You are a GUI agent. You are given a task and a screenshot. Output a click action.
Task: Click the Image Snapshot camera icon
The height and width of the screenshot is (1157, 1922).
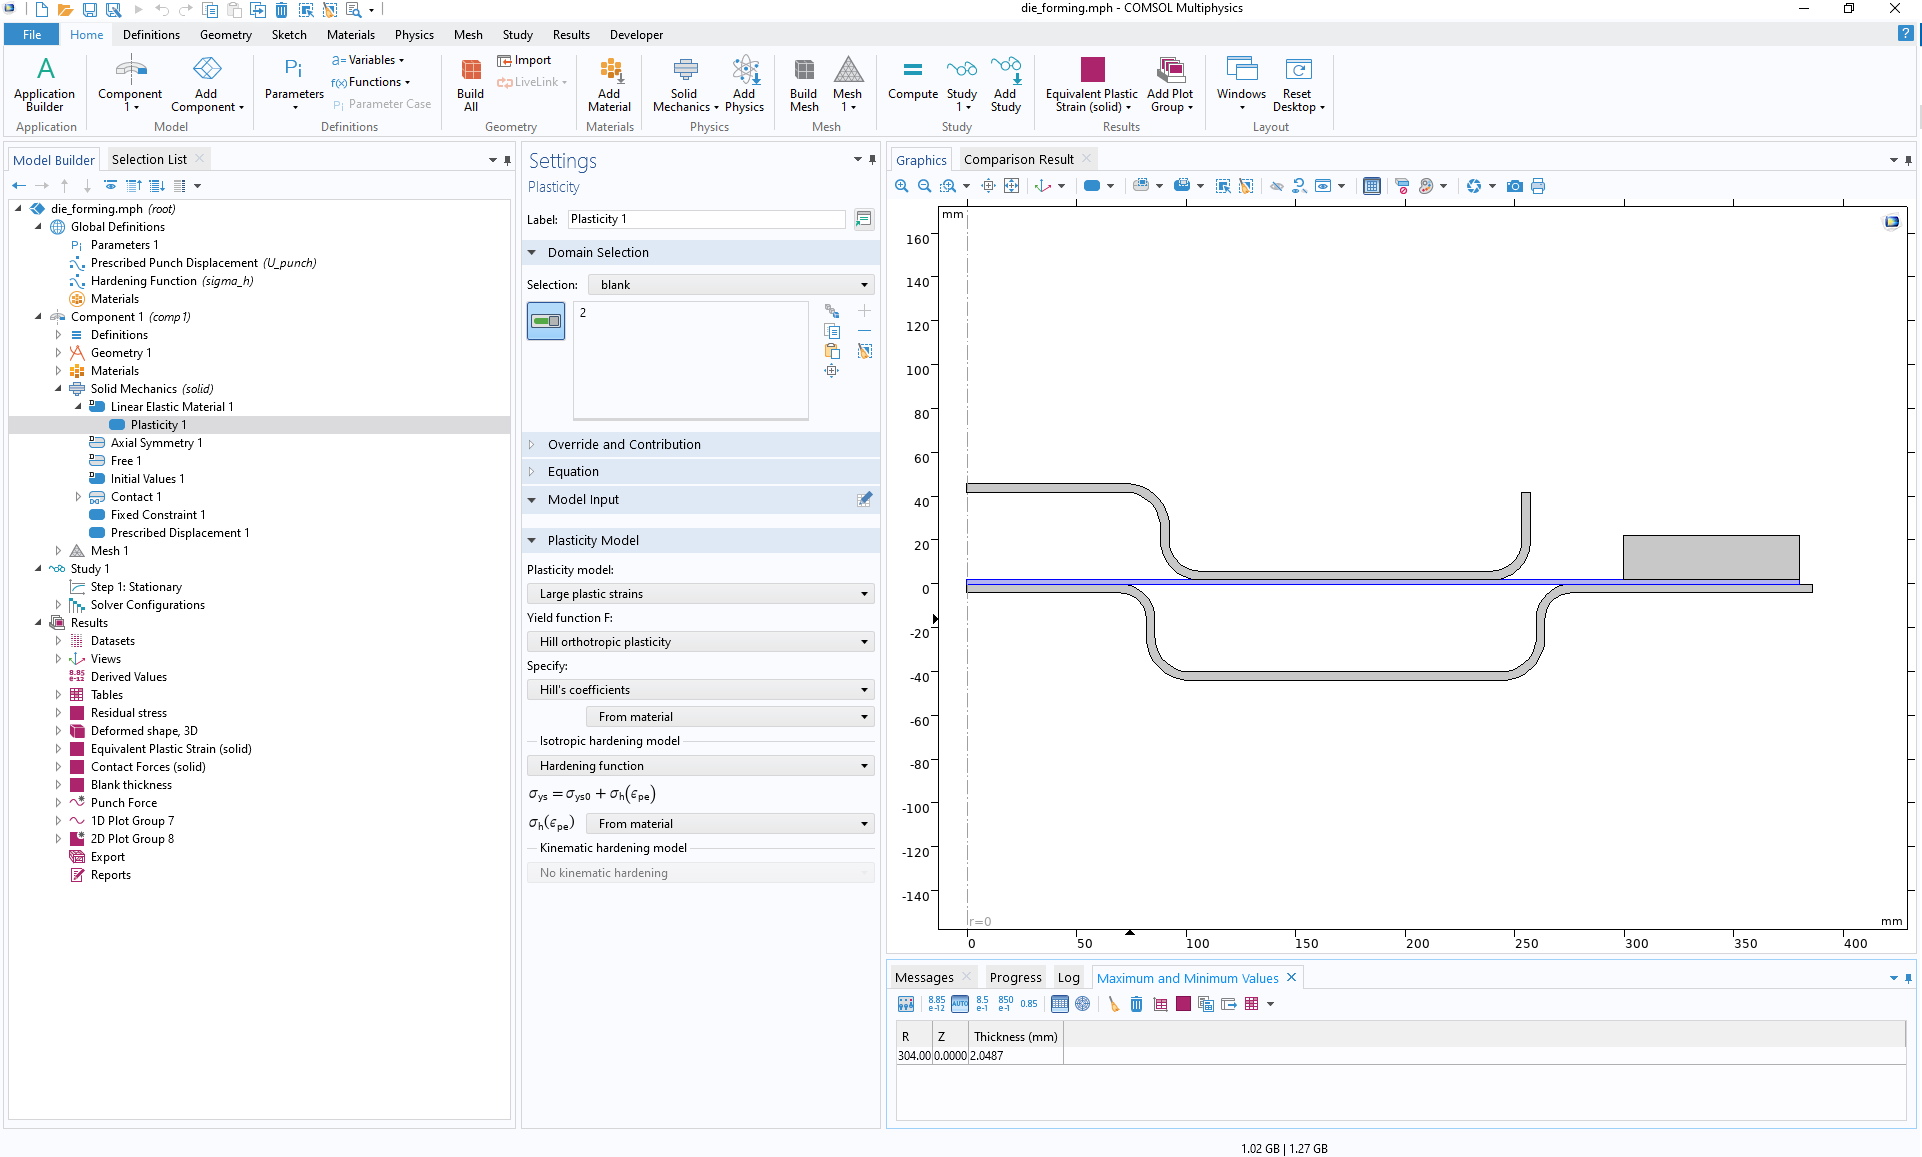click(x=1515, y=186)
